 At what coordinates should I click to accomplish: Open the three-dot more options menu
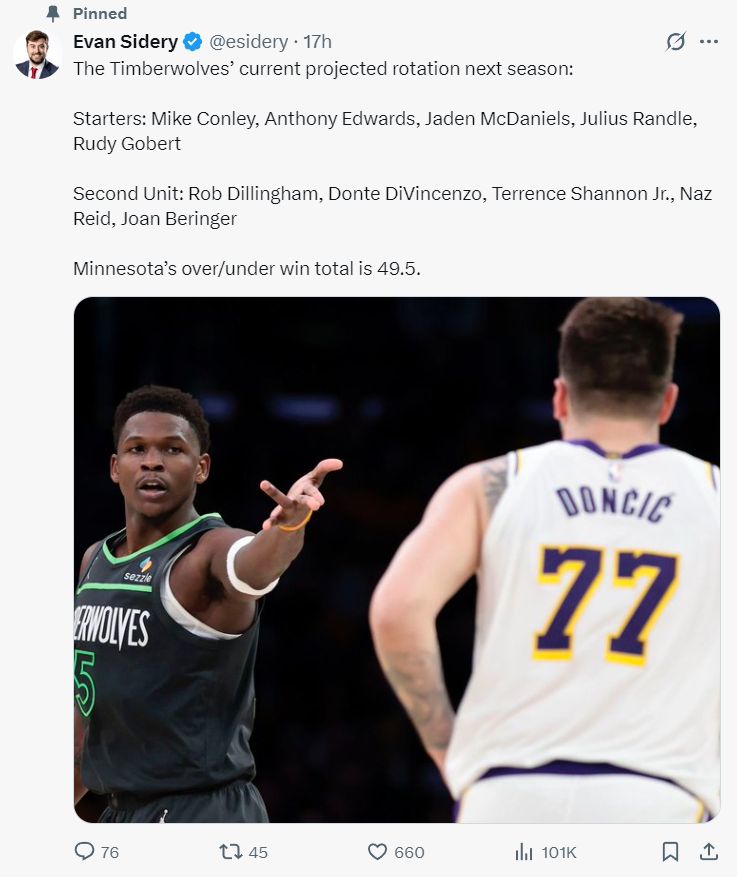tap(708, 41)
